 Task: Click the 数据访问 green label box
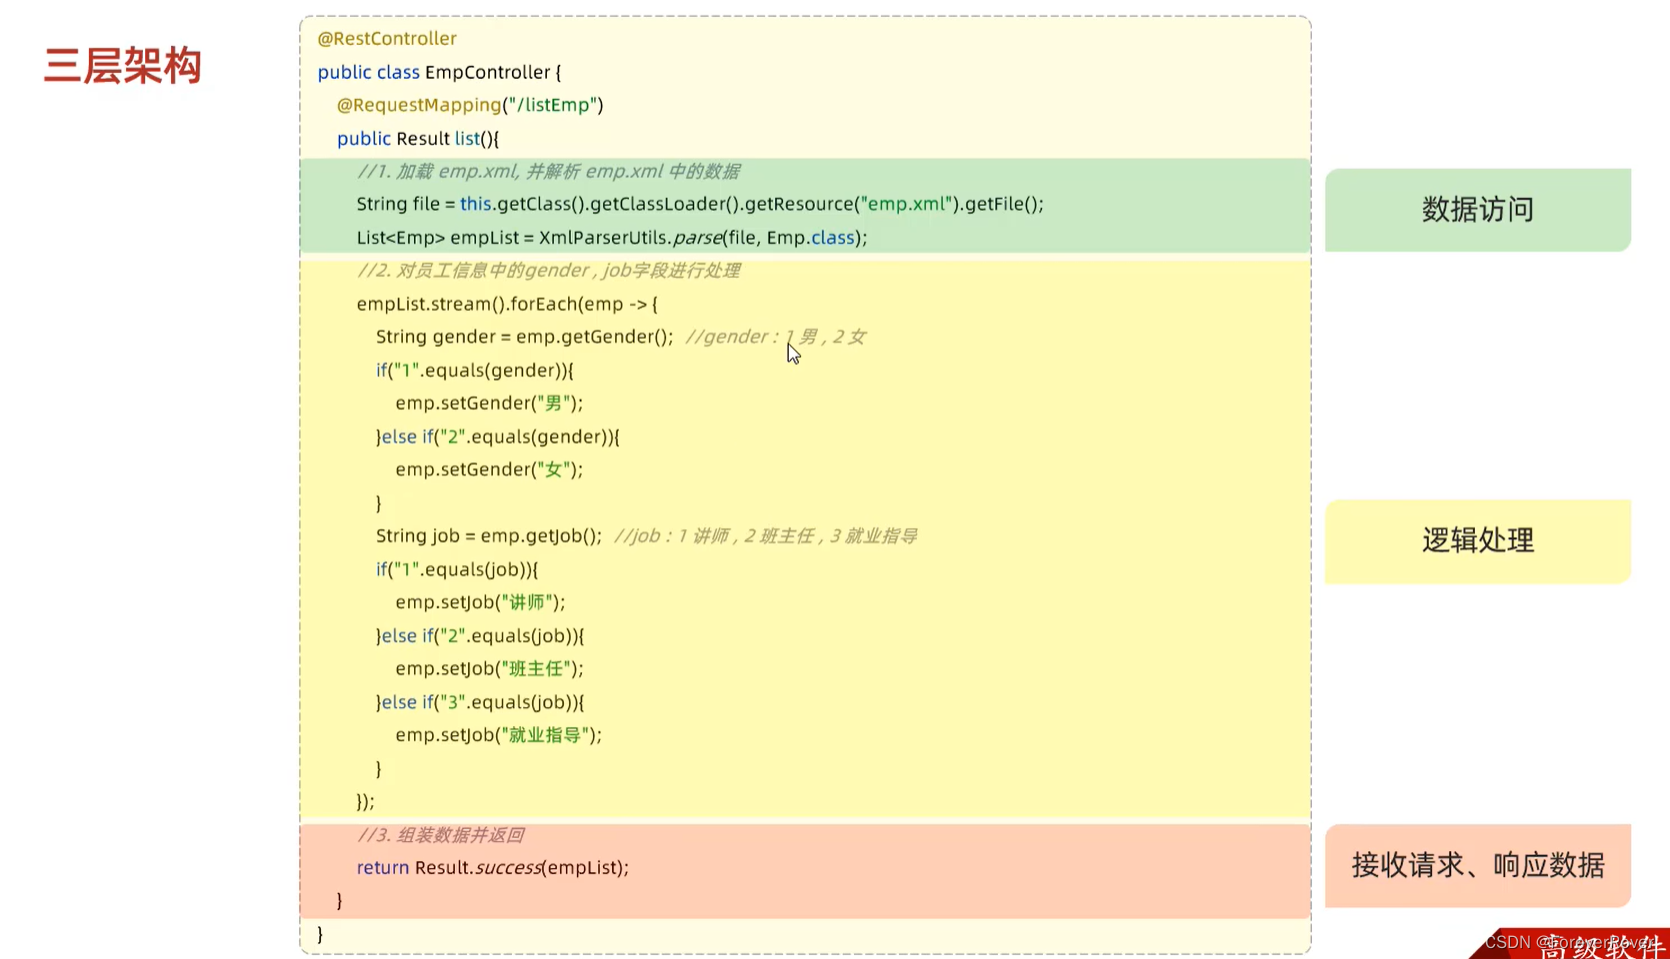1477,210
